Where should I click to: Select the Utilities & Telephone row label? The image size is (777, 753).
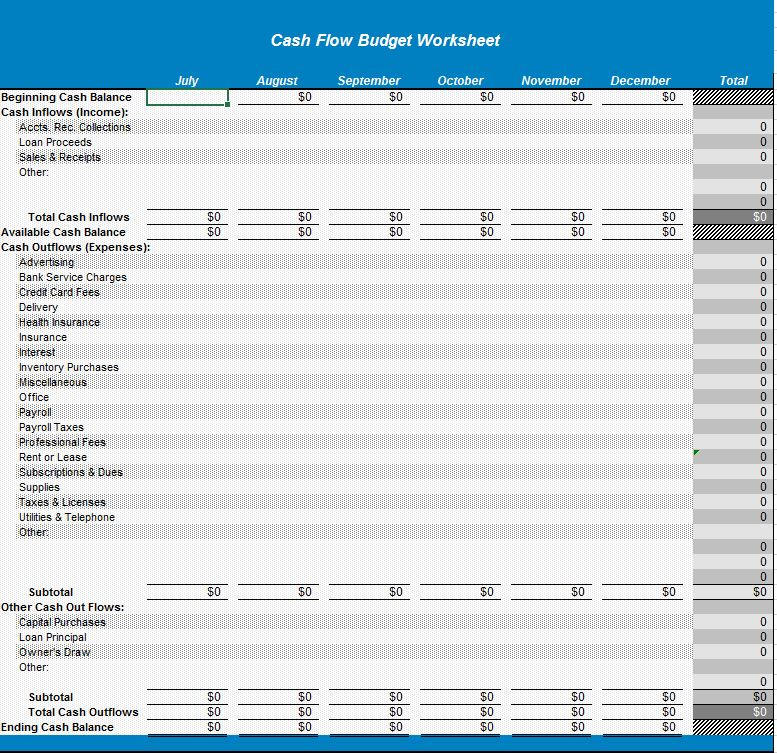tap(67, 517)
